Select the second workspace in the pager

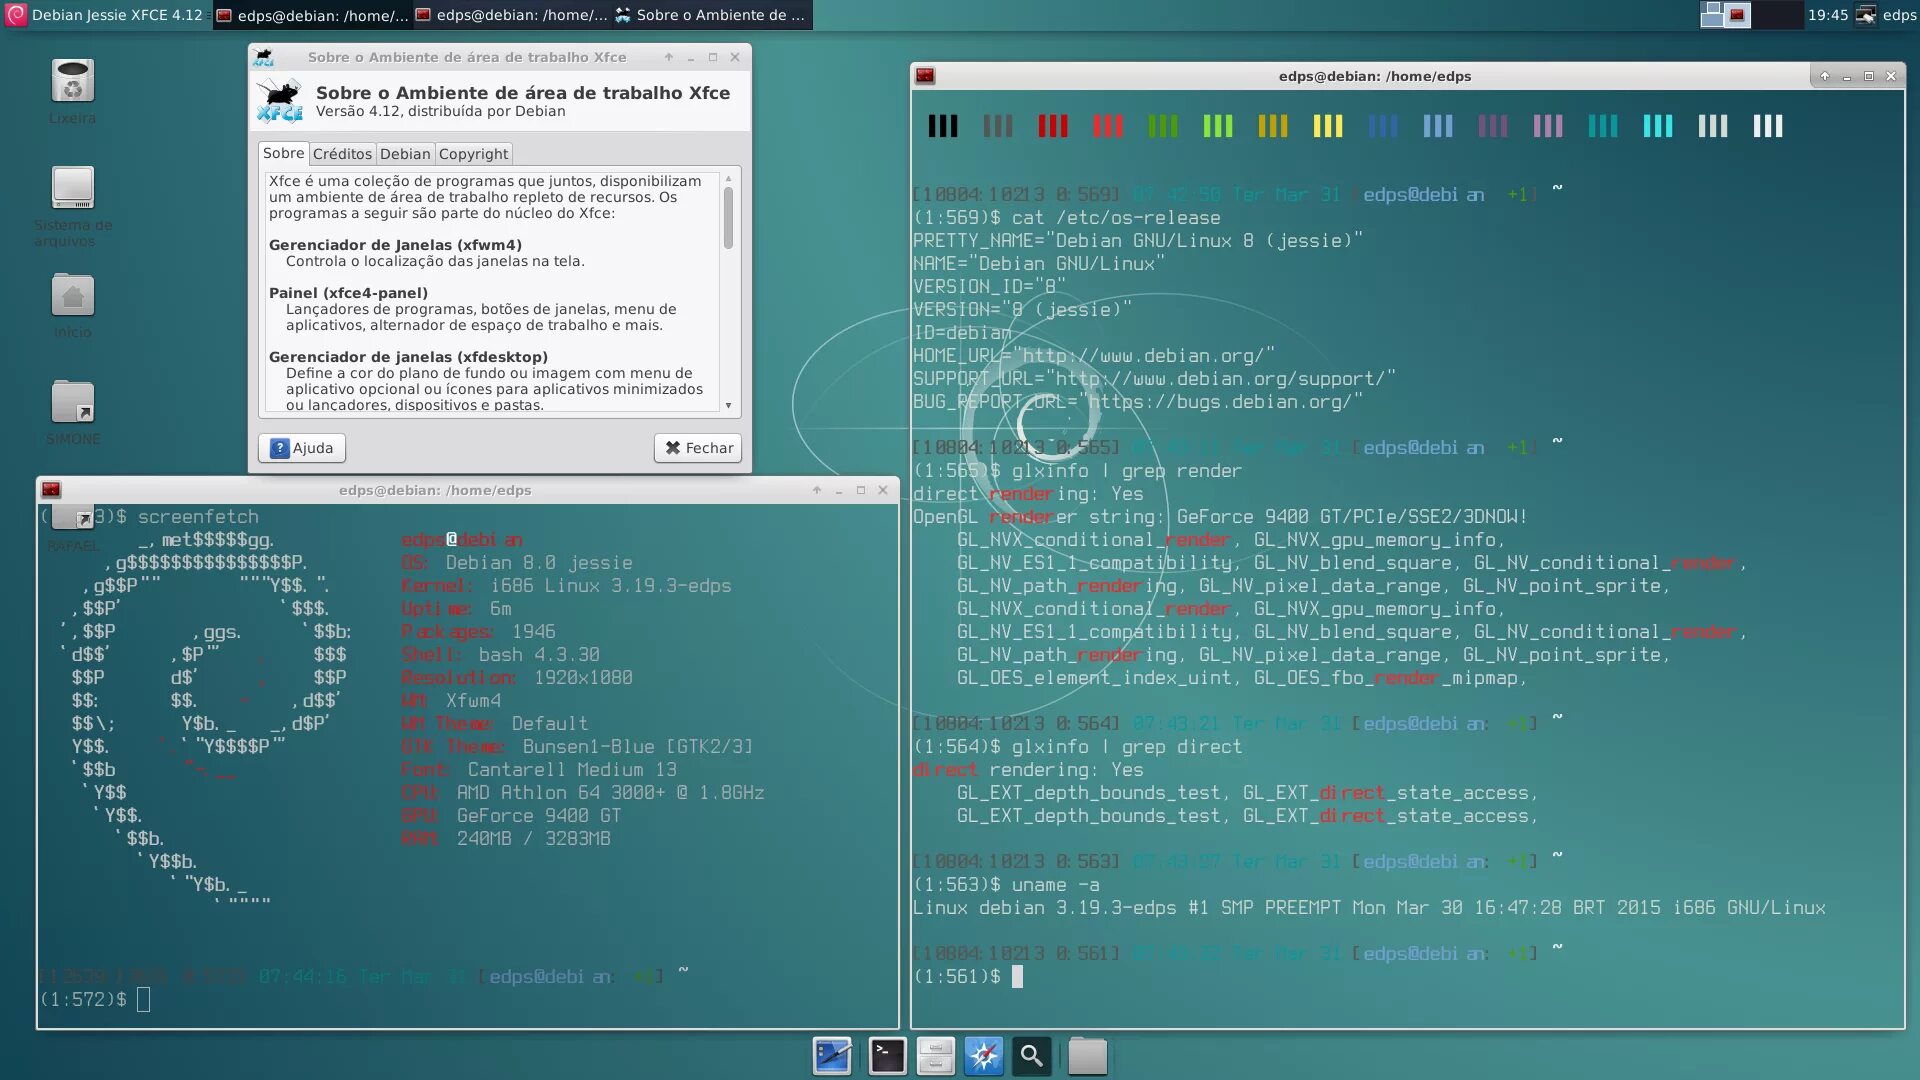click(x=1736, y=15)
